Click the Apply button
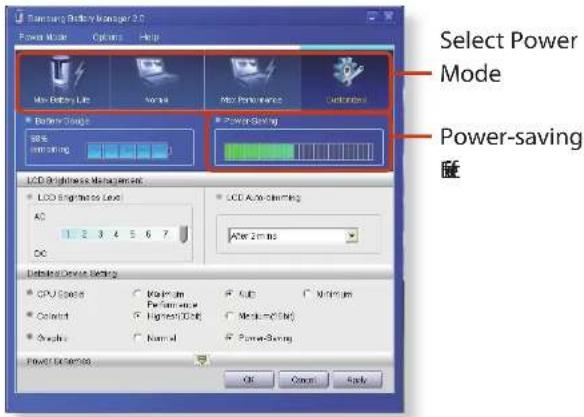 [x=357, y=379]
